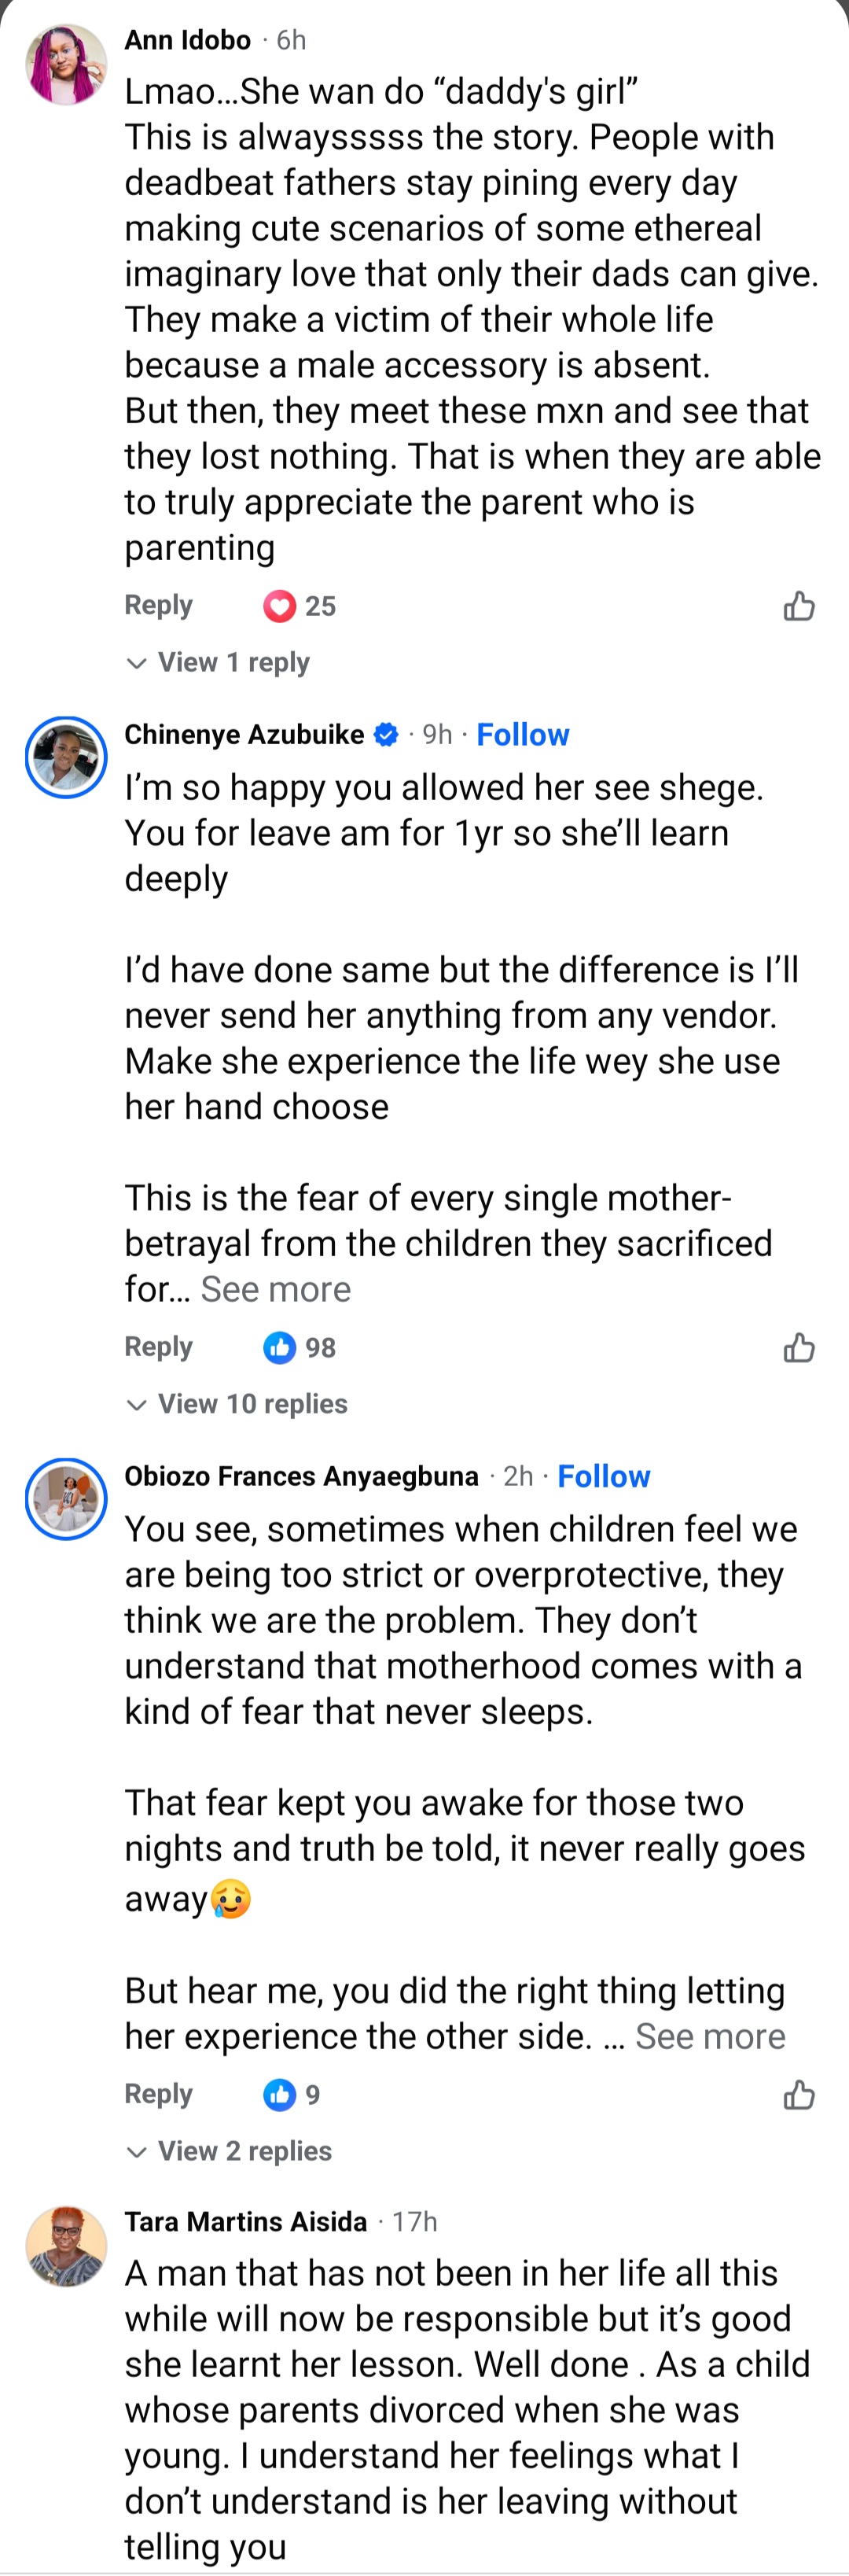Like Ann Idobo's comment with thumbs-up

799,606
